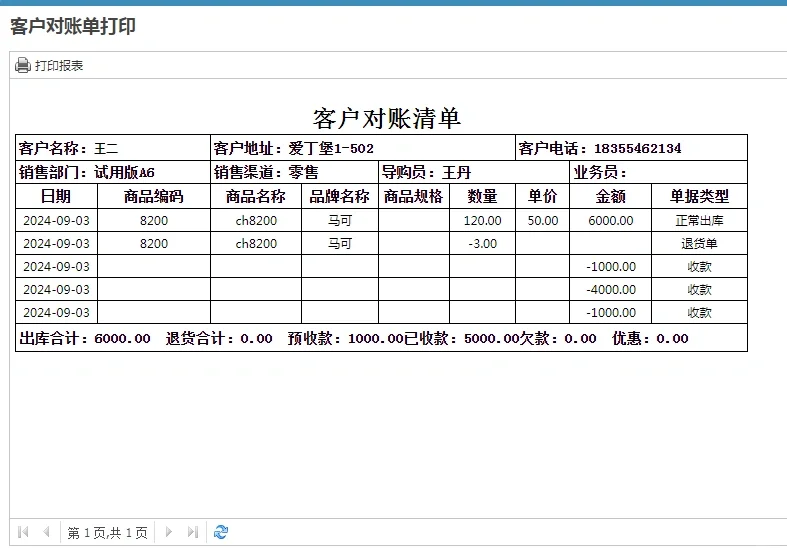Screen dimensions: 787x553
Task: Select the 客户地址：爱丁堡1-502 cell
Action: [363, 148]
